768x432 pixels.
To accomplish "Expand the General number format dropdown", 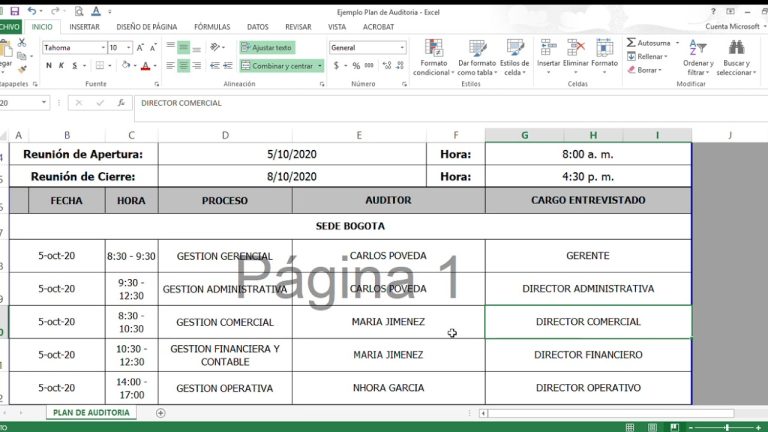I will [402, 48].
